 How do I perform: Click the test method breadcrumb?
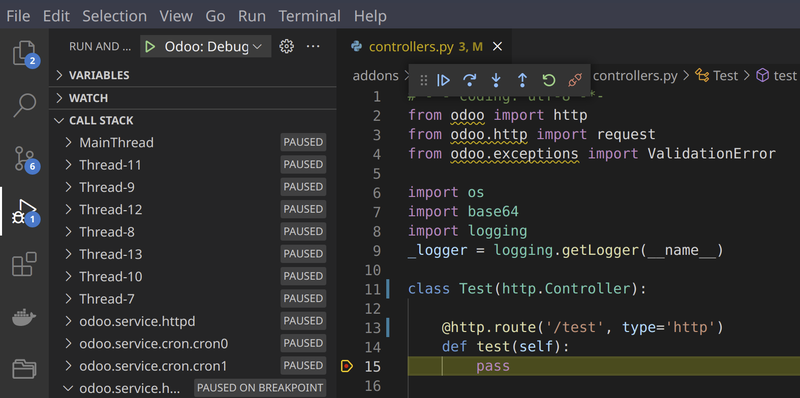coord(777,76)
